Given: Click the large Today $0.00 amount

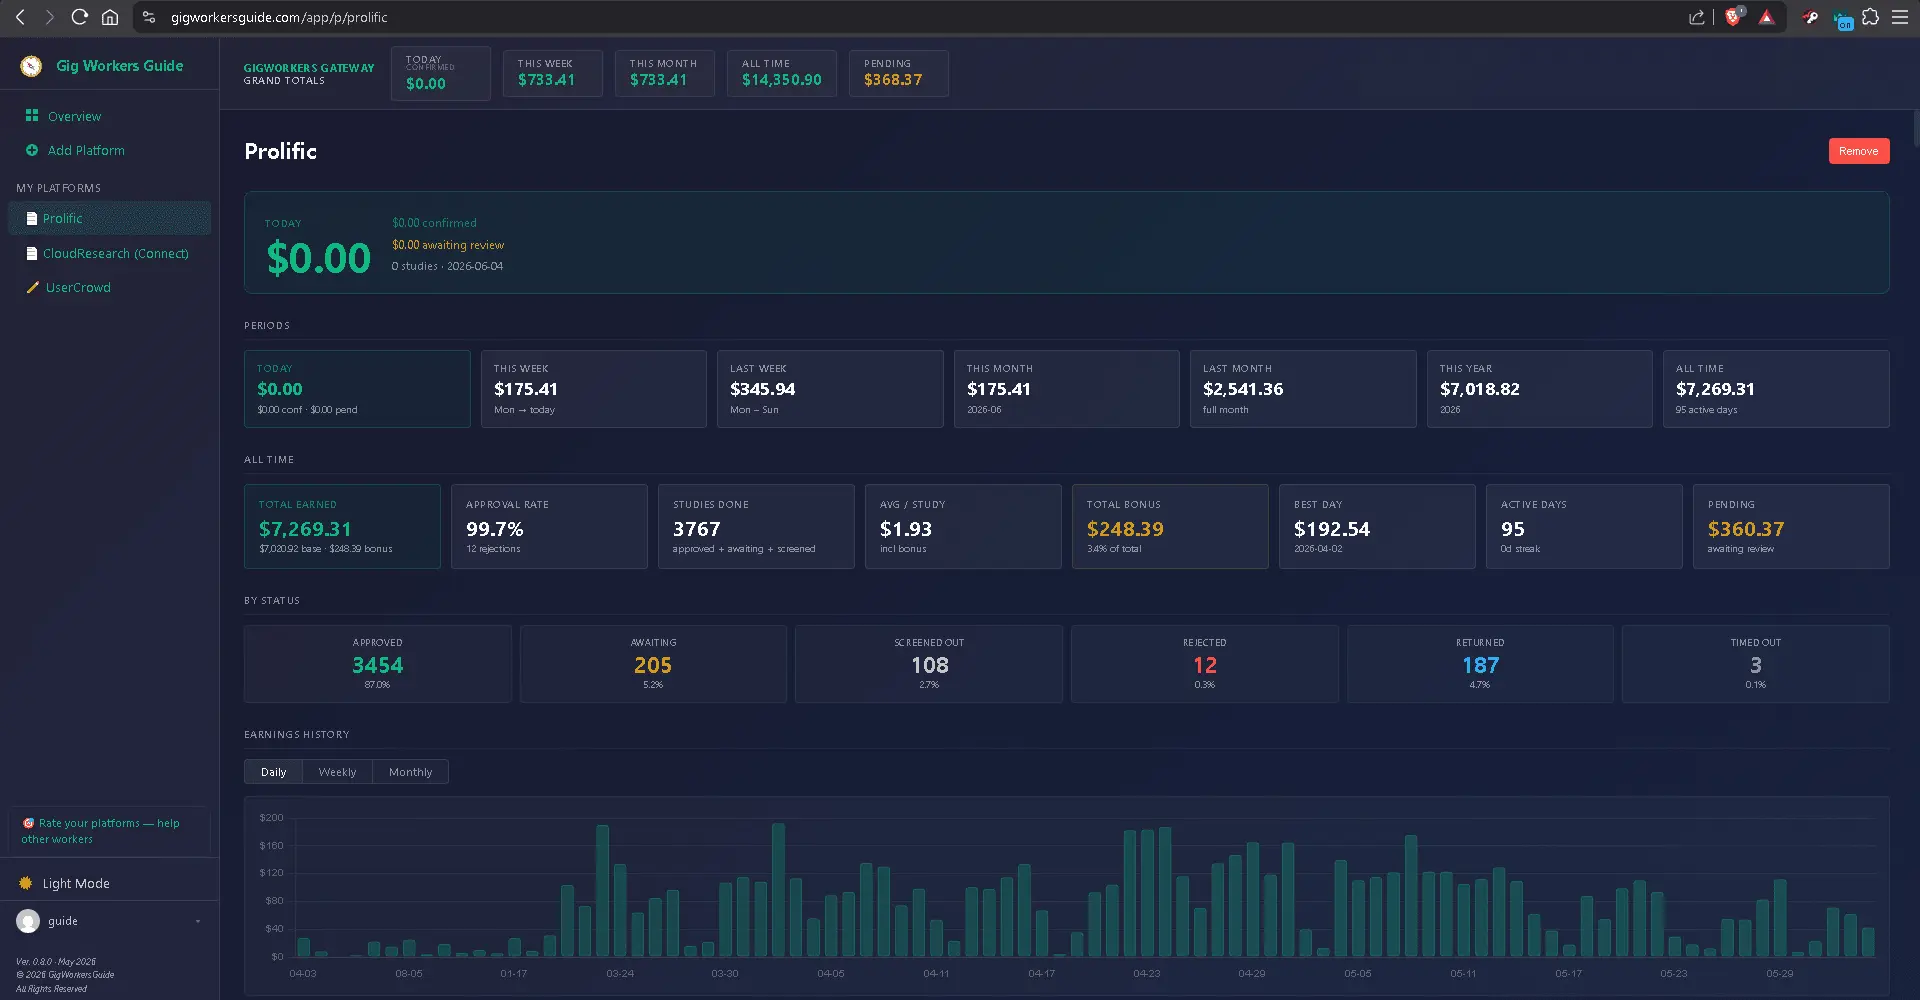Looking at the screenshot, I should point(319,258).
